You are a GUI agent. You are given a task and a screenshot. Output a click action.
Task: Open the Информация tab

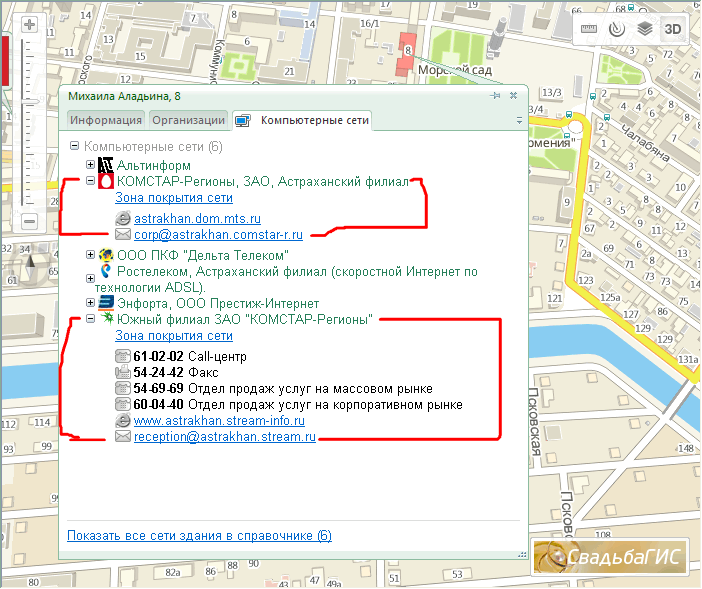106,120
